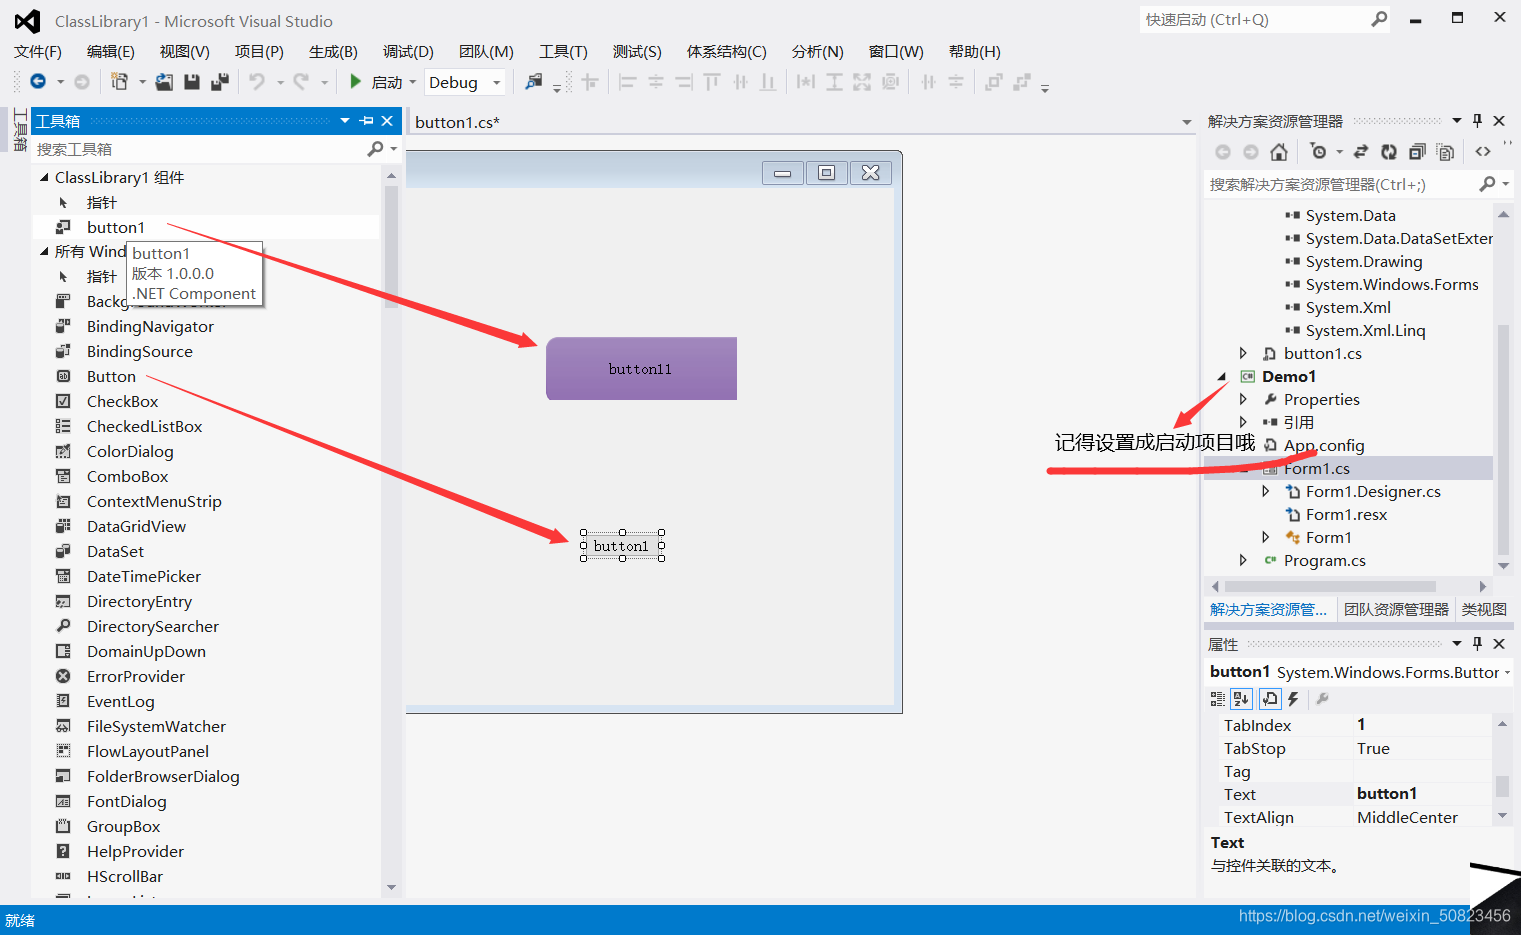Screen dimensions: 1521x935
Task: Click the find in files toolbar icon
Action: [534, 82]
